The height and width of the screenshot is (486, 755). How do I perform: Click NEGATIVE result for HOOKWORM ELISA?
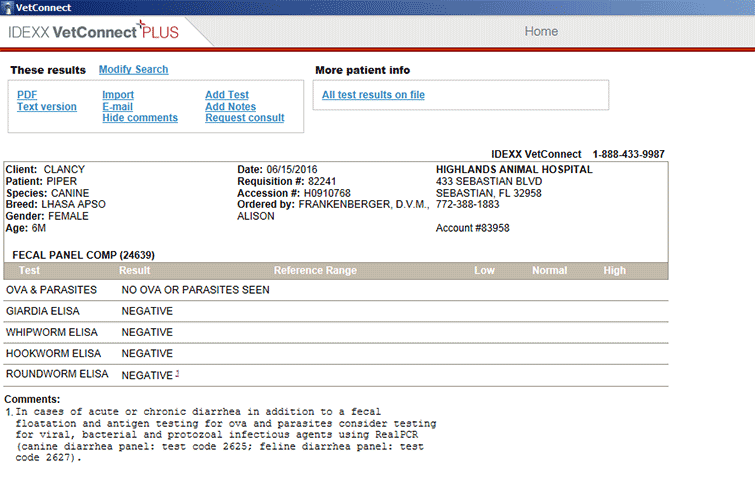[147, 354]
